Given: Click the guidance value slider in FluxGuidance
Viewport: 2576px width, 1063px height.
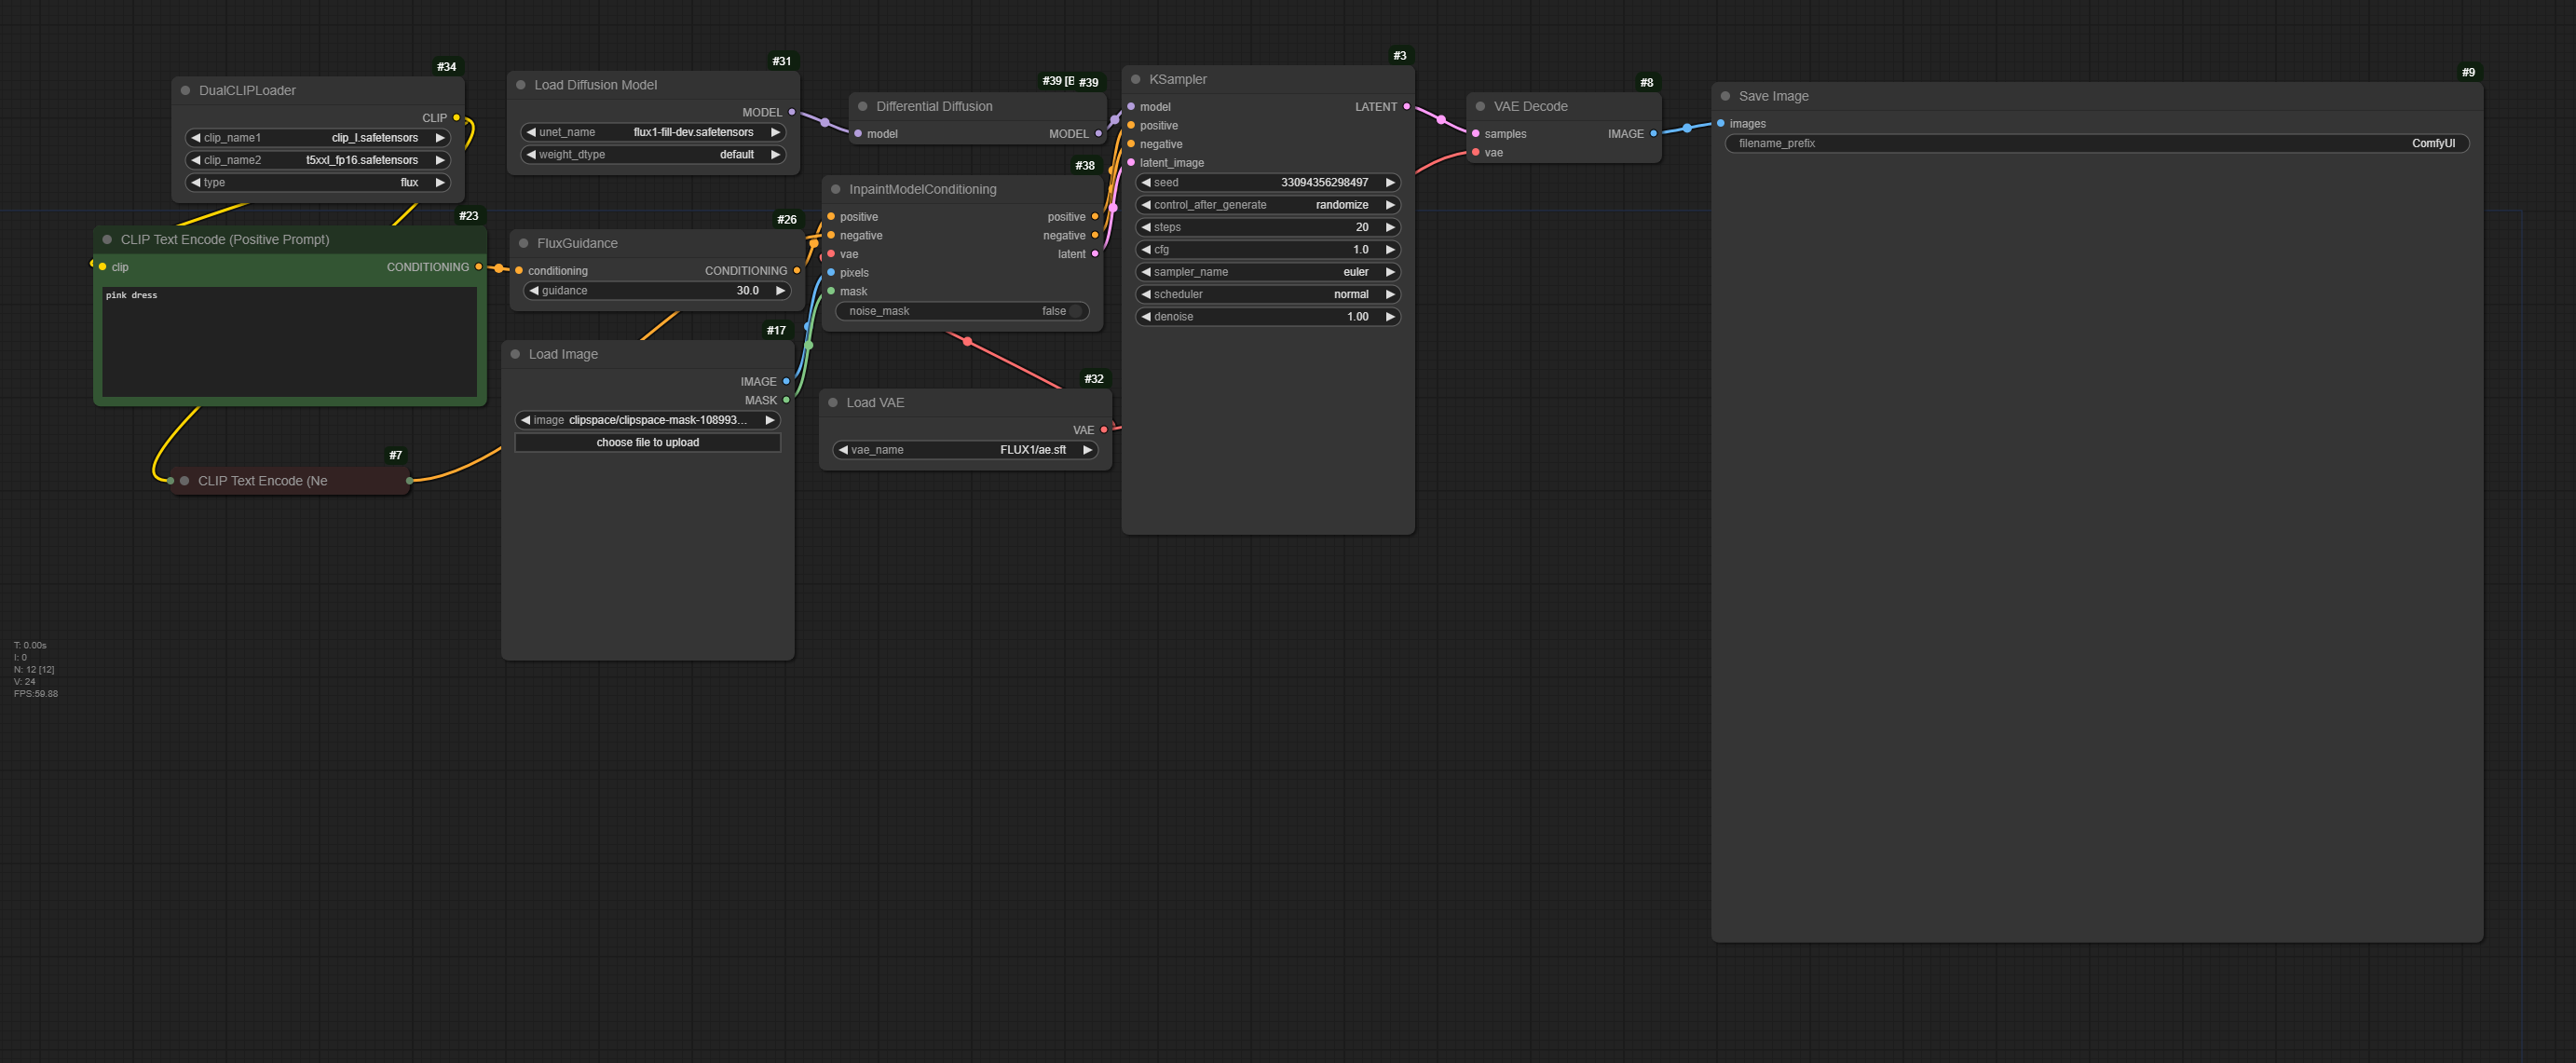Looking at the screenshot, I should pos(657,291).
